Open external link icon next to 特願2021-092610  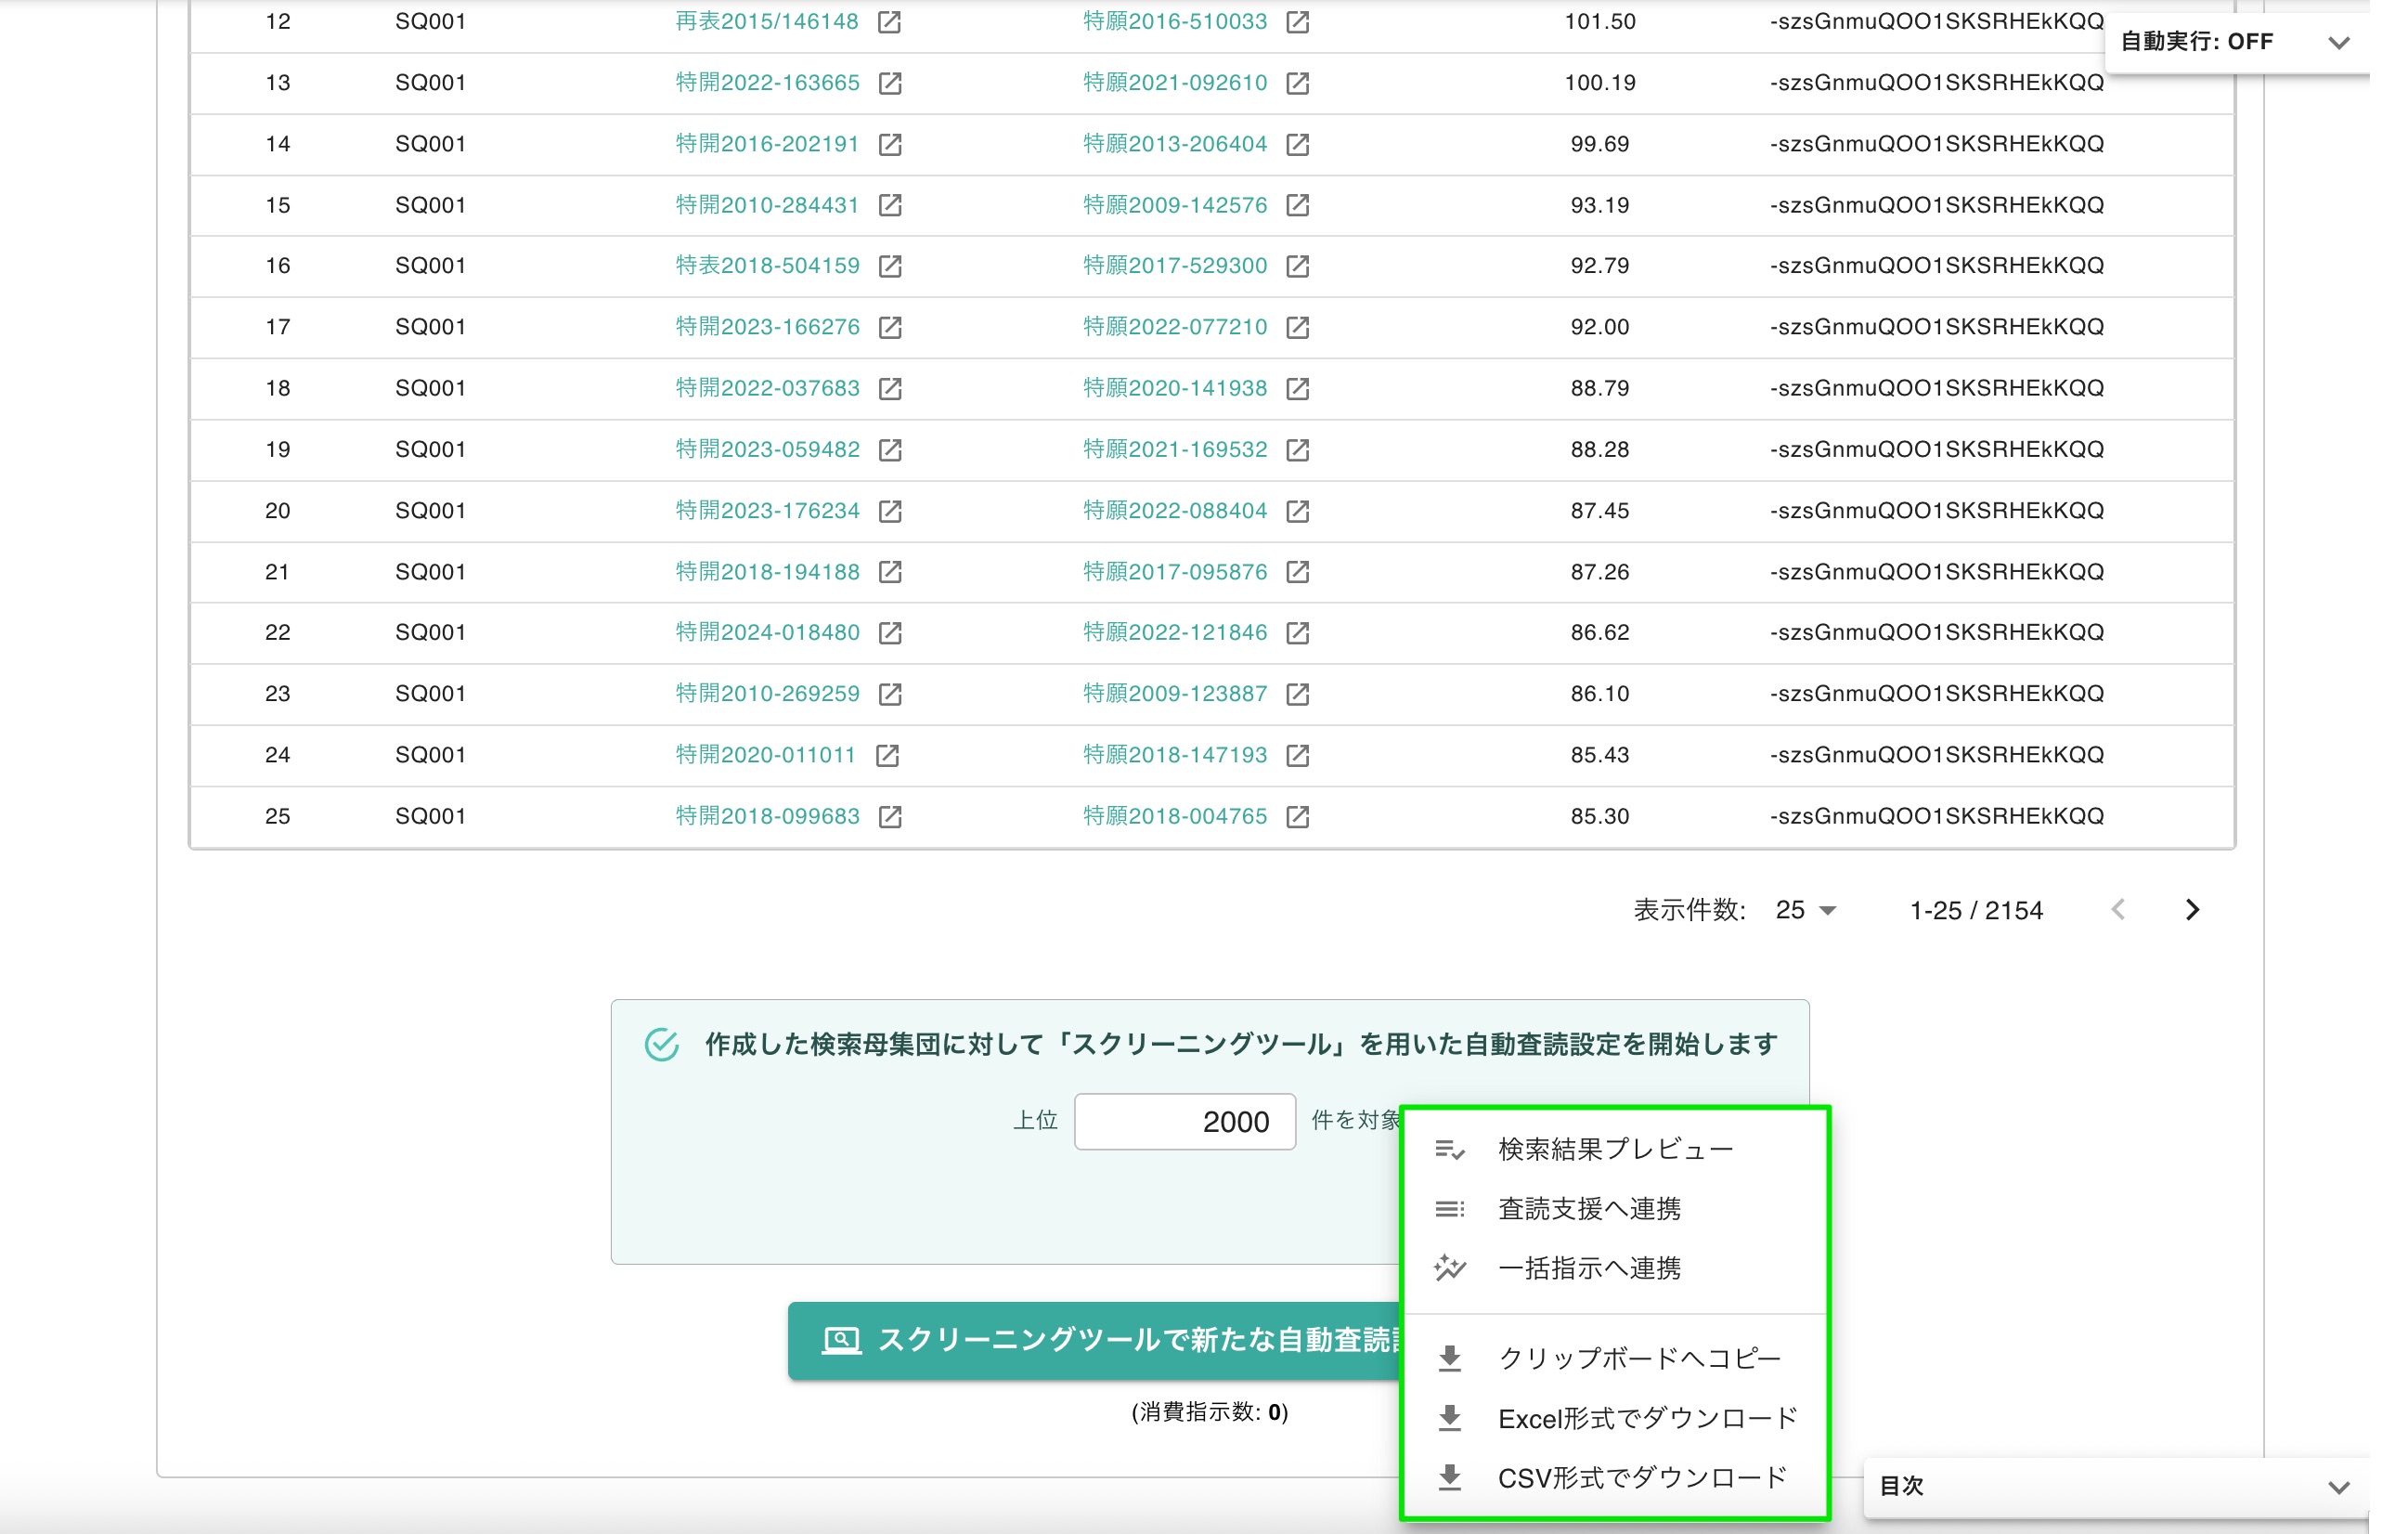tap(1297, 83)
